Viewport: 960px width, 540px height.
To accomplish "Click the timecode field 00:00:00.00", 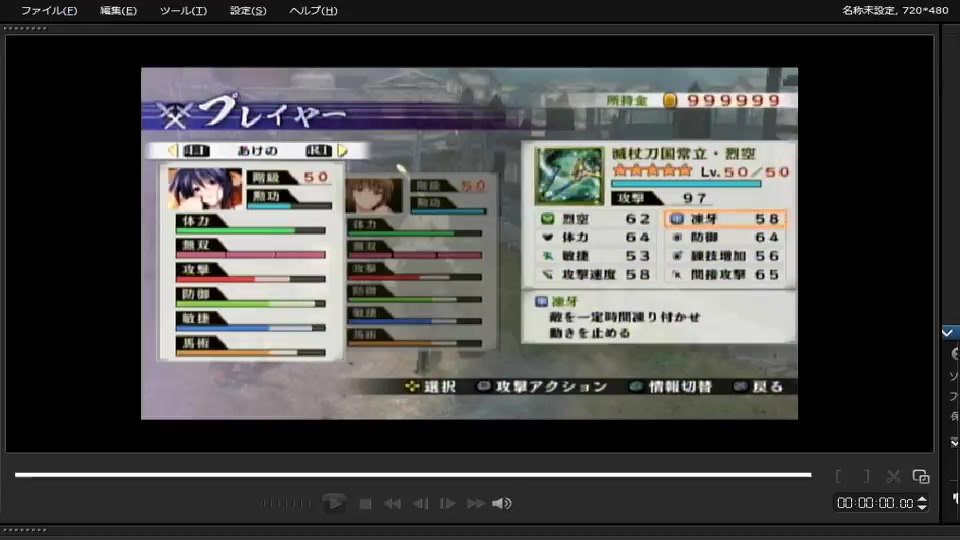I will 875,503.
